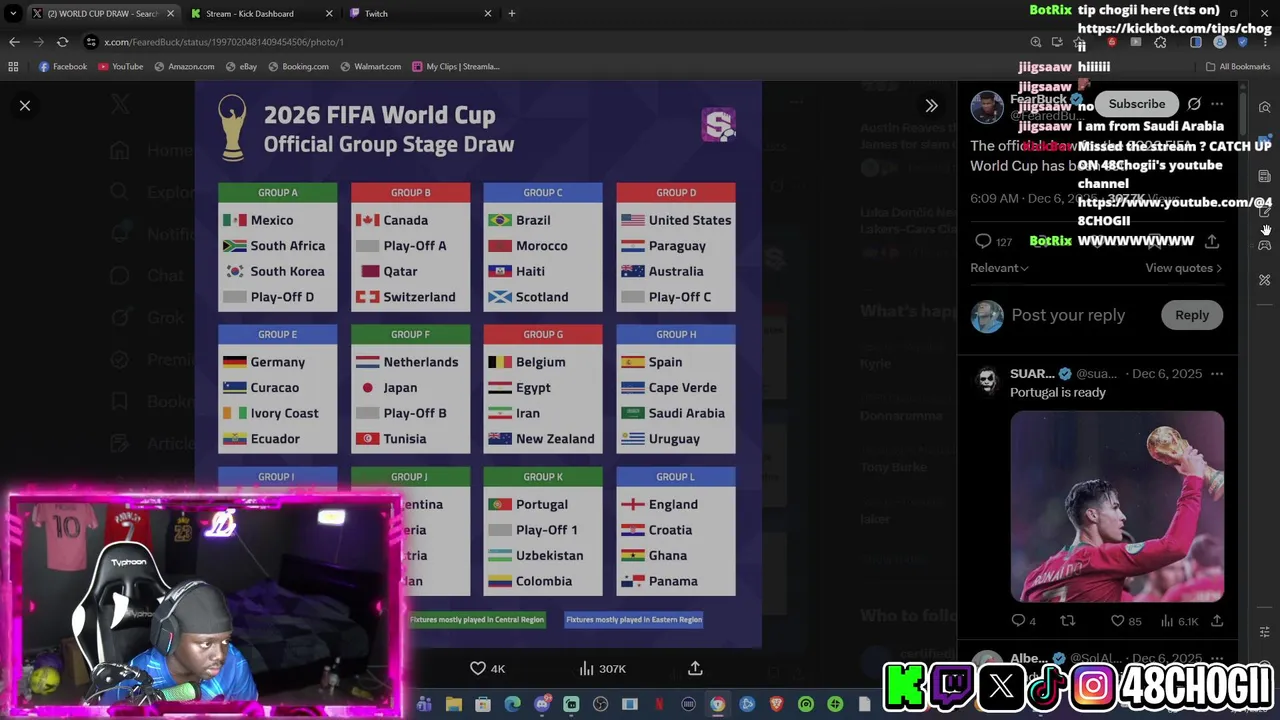Open the YouTube bookmark
The height and width of the screenshot is (720, 1280).
pyautogui.click(x=119, y=66)
